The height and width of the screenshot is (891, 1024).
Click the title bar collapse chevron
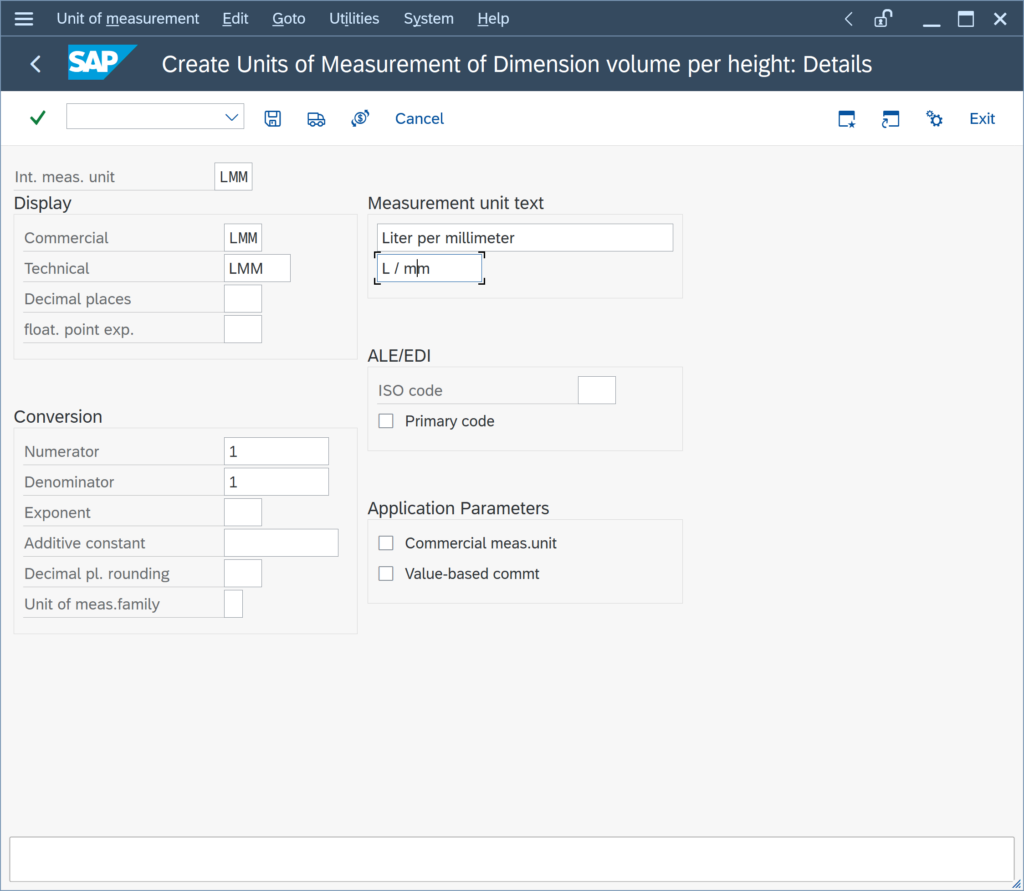click(x=848, y=19)
